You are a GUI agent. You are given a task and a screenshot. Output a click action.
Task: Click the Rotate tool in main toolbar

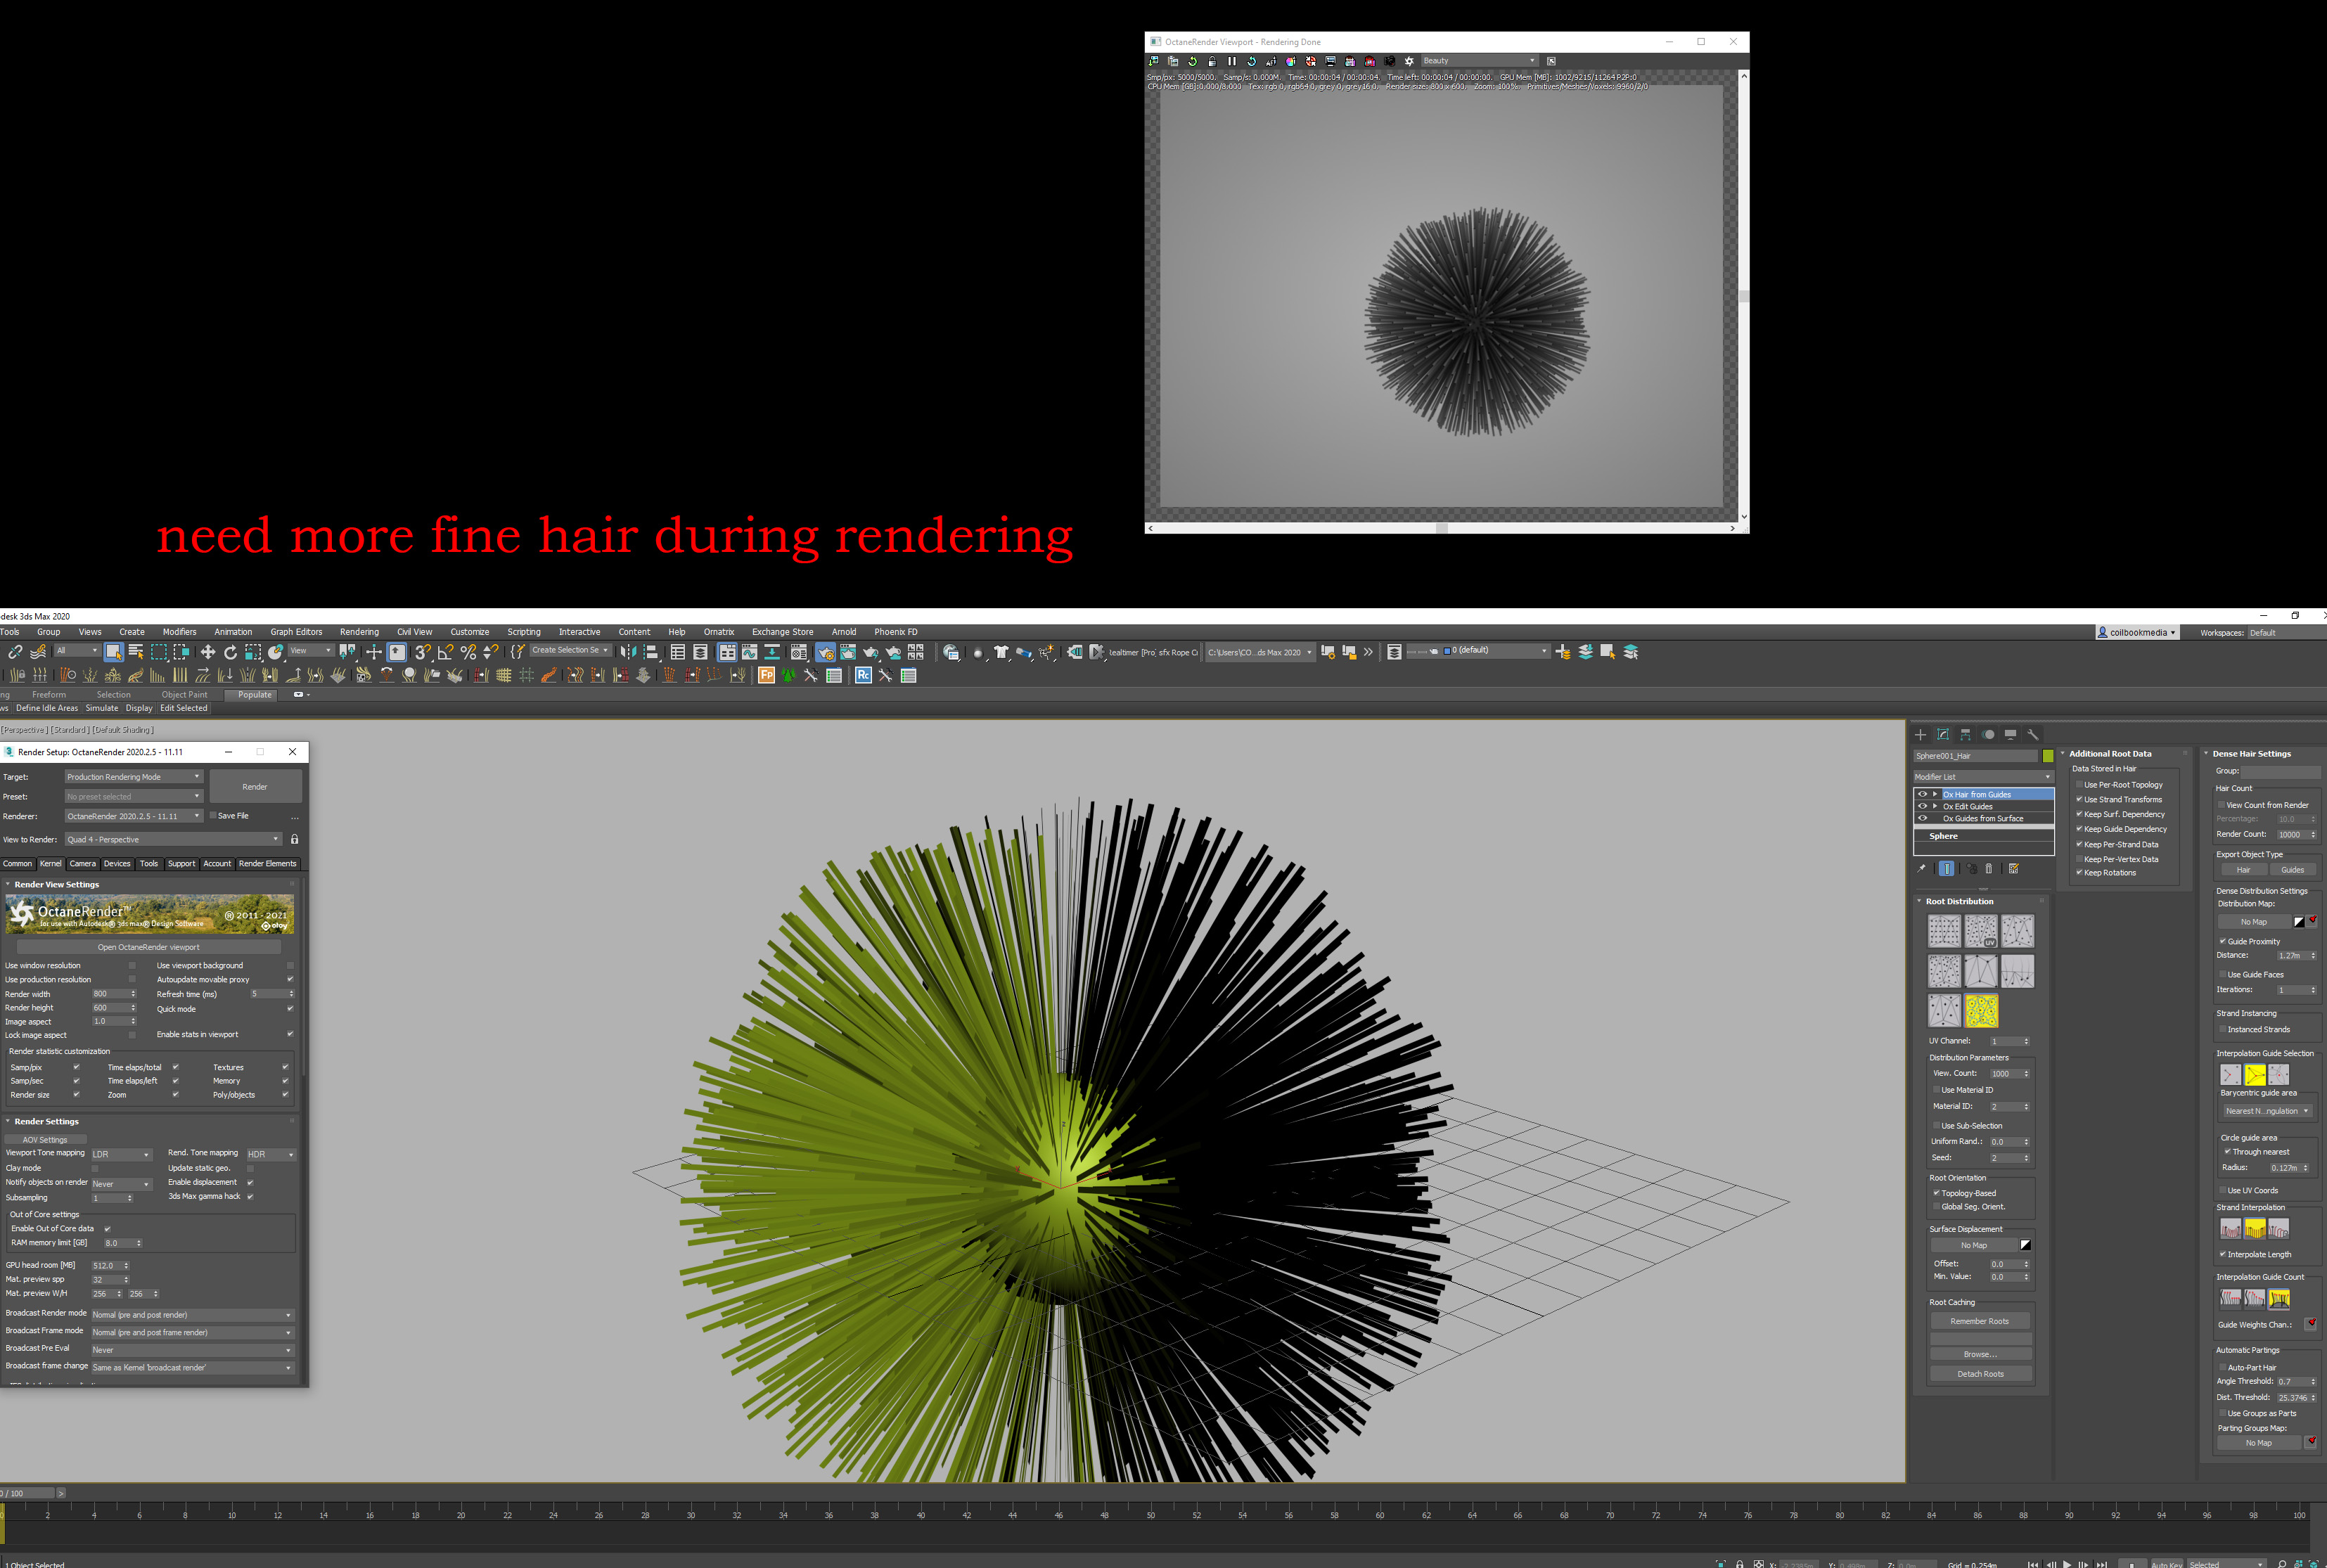[x=230, y=652]
